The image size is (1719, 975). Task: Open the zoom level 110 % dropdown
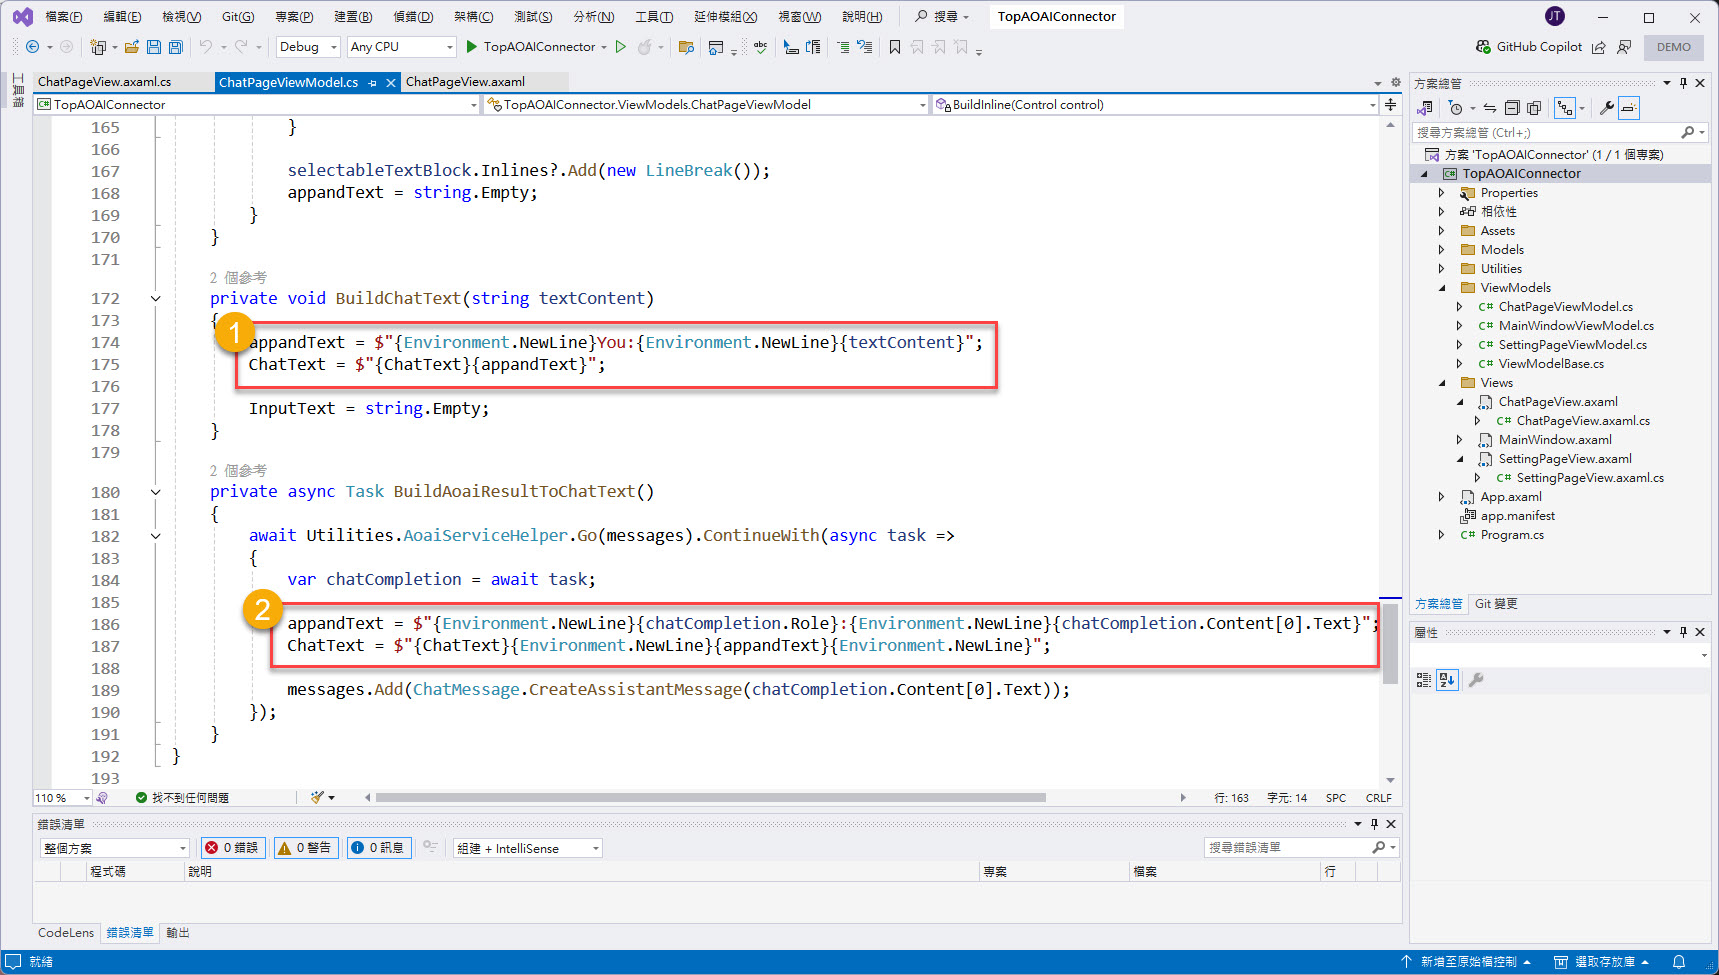[62, 798]
